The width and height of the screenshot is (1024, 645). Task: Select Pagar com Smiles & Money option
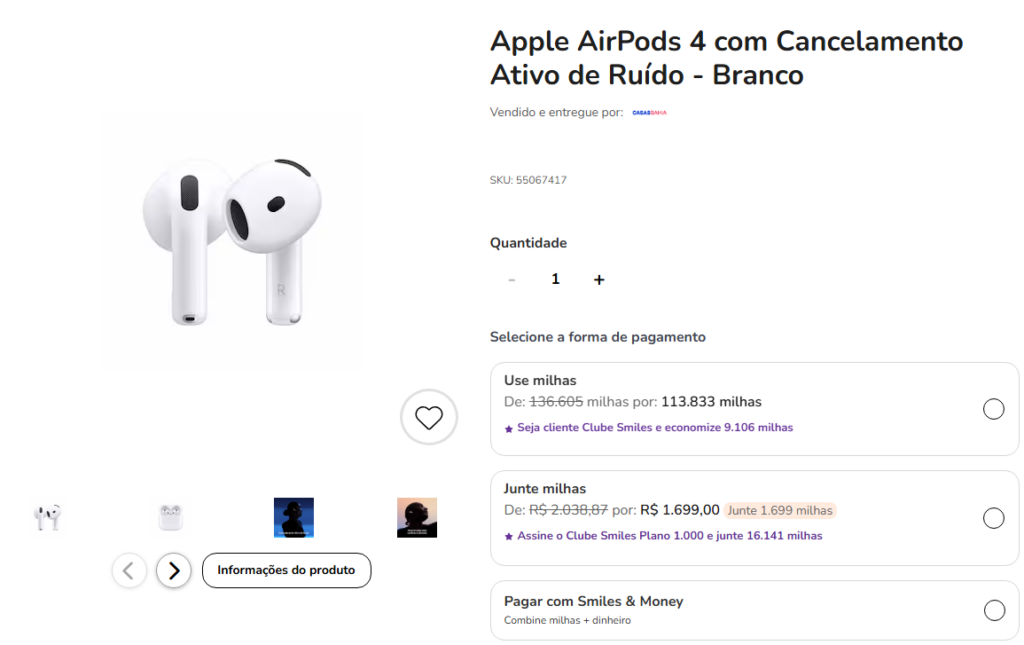(993, 610)
